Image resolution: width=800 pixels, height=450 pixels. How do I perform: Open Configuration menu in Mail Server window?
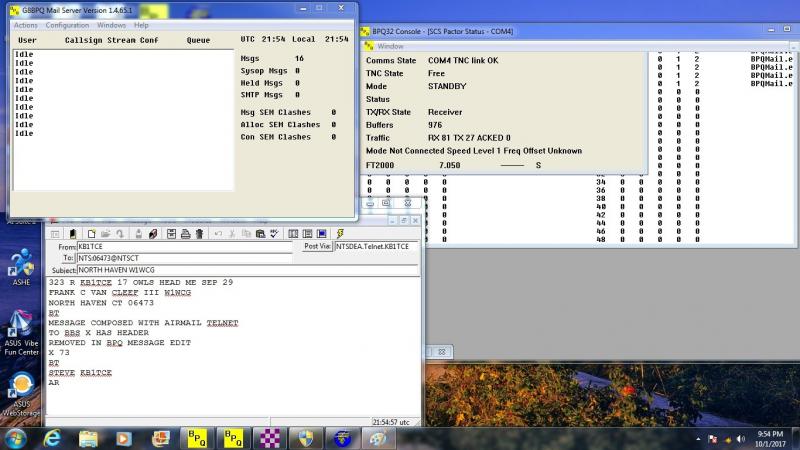pos(67,25)
